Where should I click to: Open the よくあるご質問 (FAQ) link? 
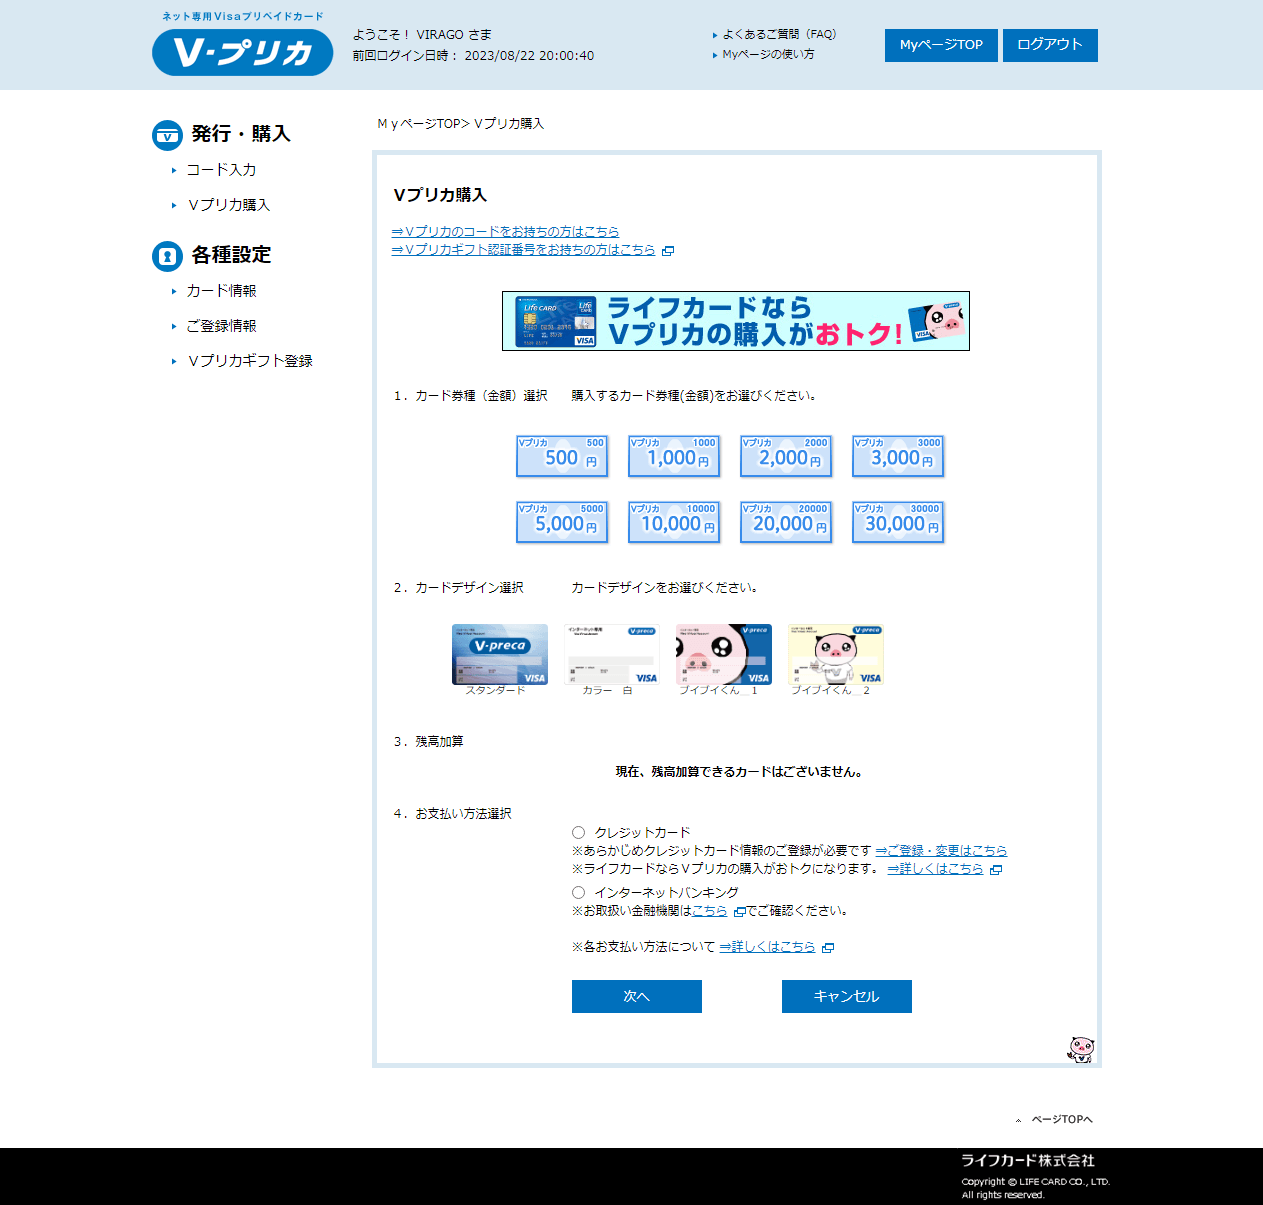click(x=778, y=34)
